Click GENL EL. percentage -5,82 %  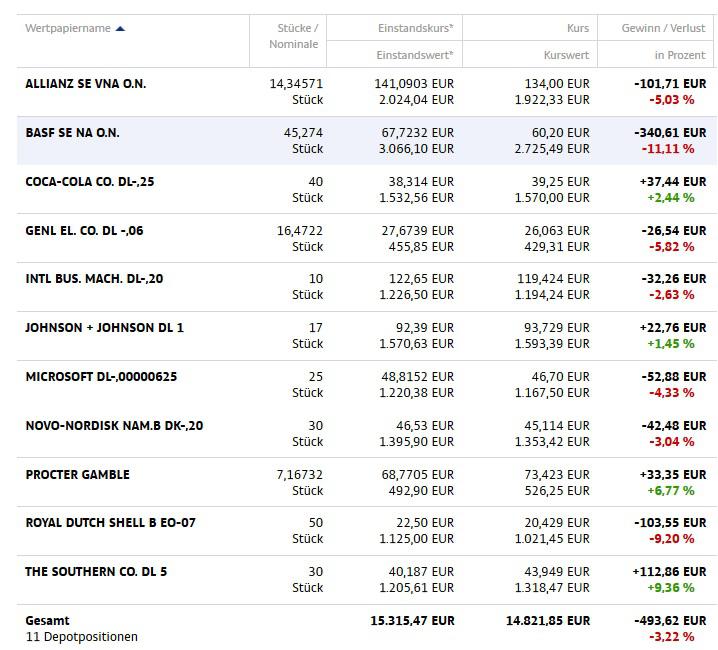pos(672,247)
